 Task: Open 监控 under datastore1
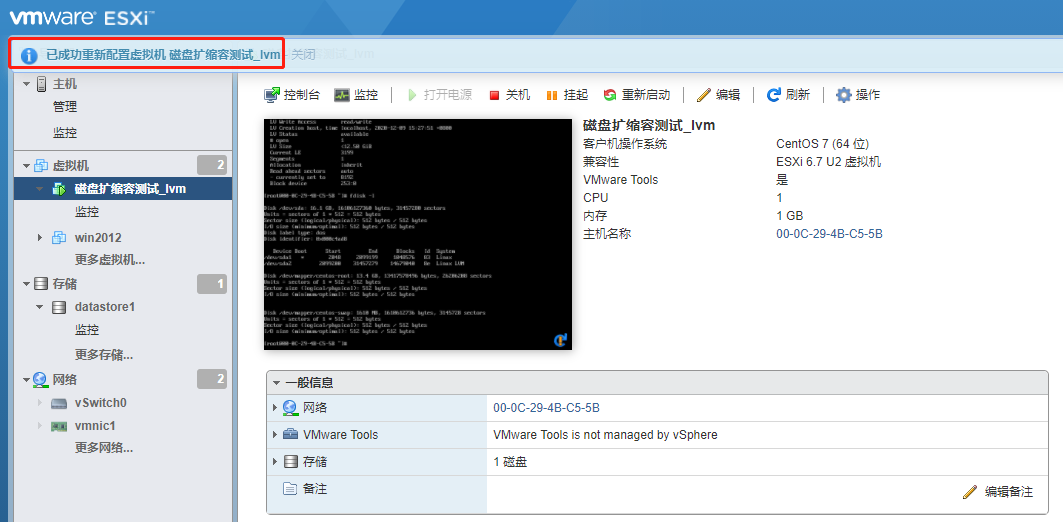87,330
